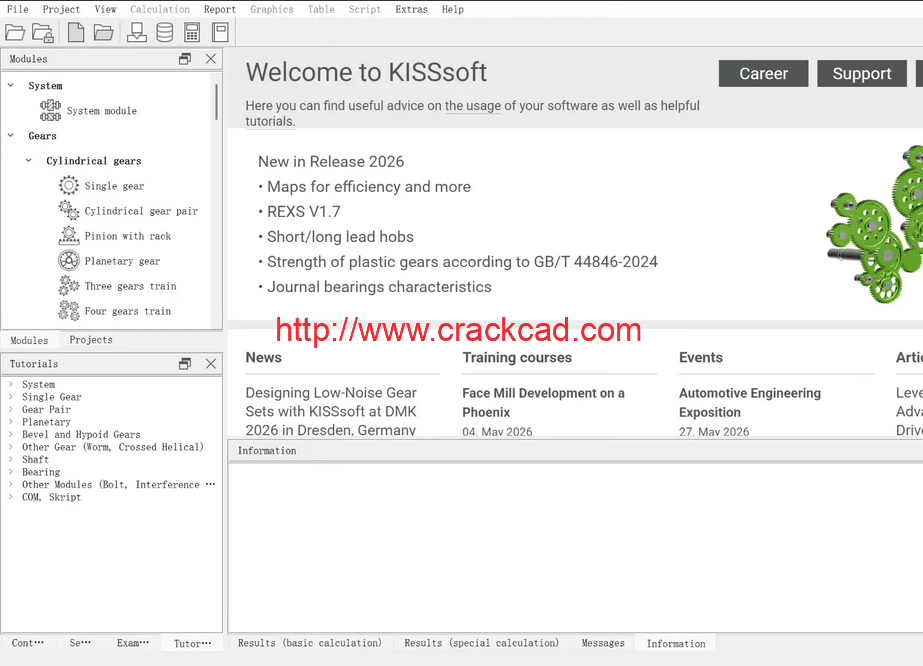This screenshot has height=666, width=923.
Task: Open the Results (special calculation) tab
Action: (x=482, y=643)
